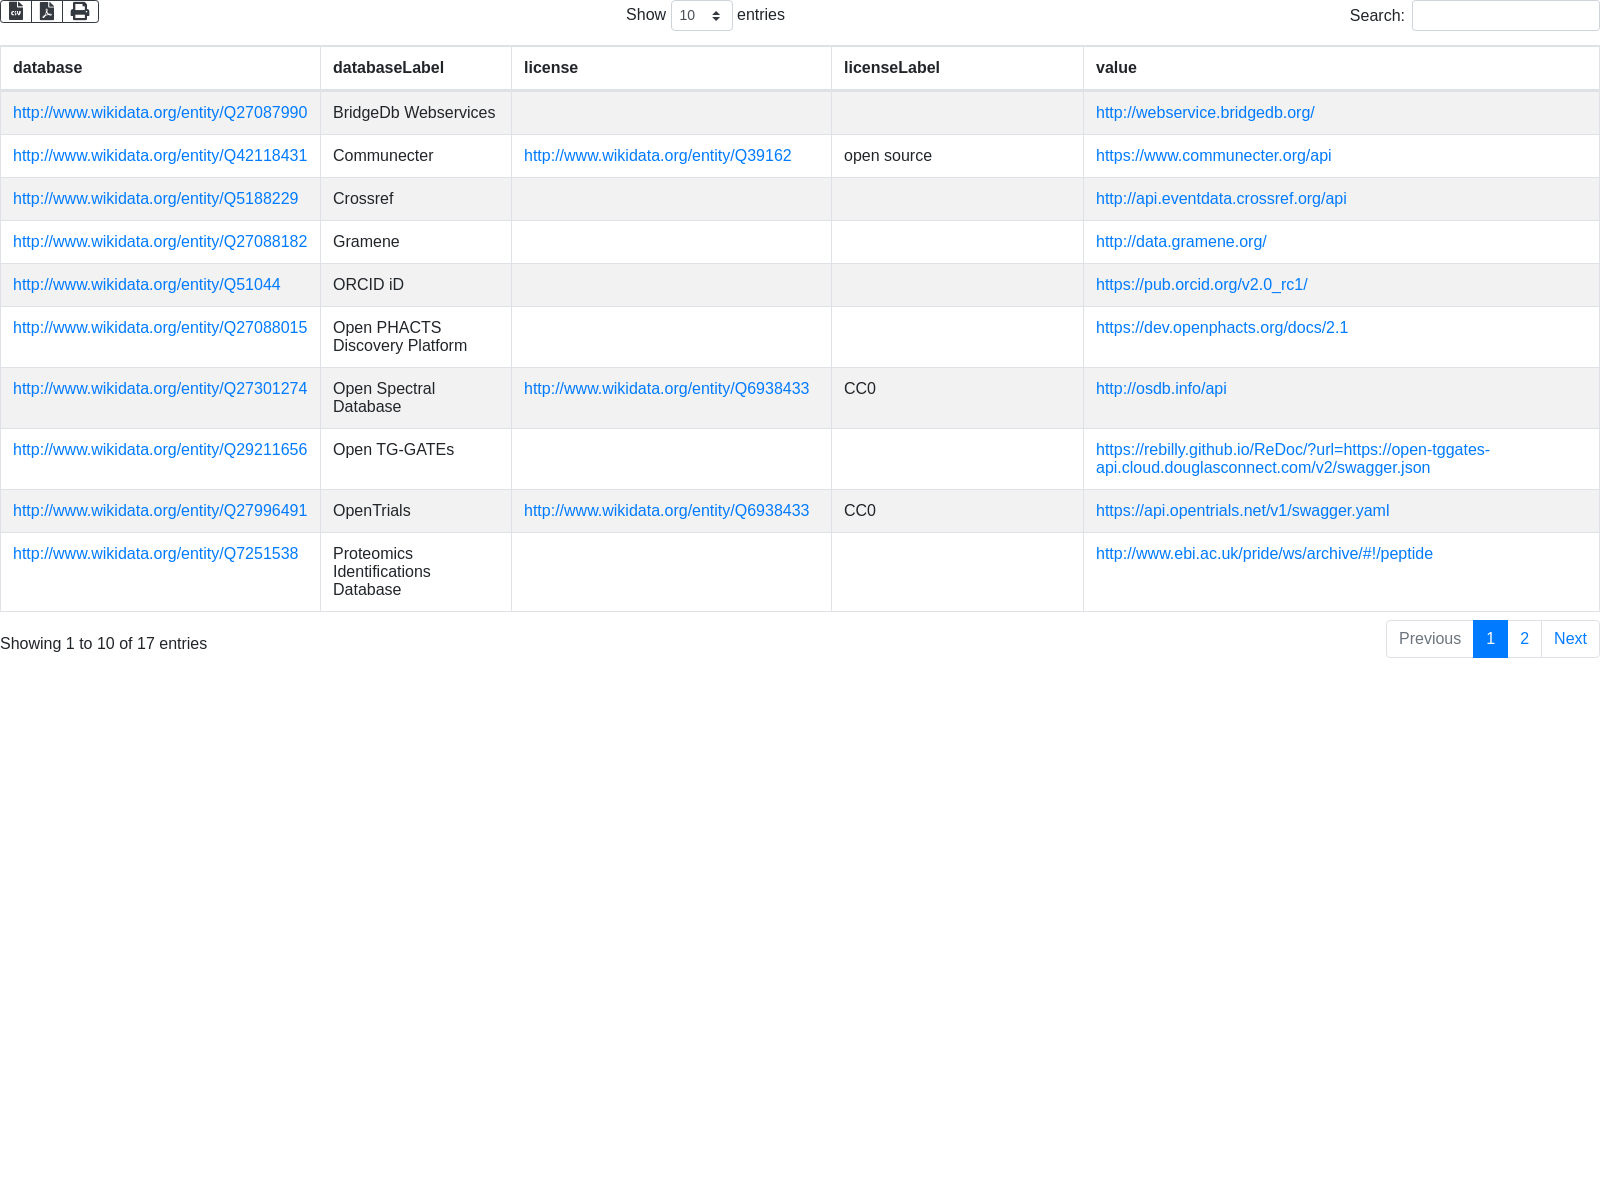Select the OpenTrials label cell
The width and height of the screenshot is (1600, 1200).
point(416,511)
